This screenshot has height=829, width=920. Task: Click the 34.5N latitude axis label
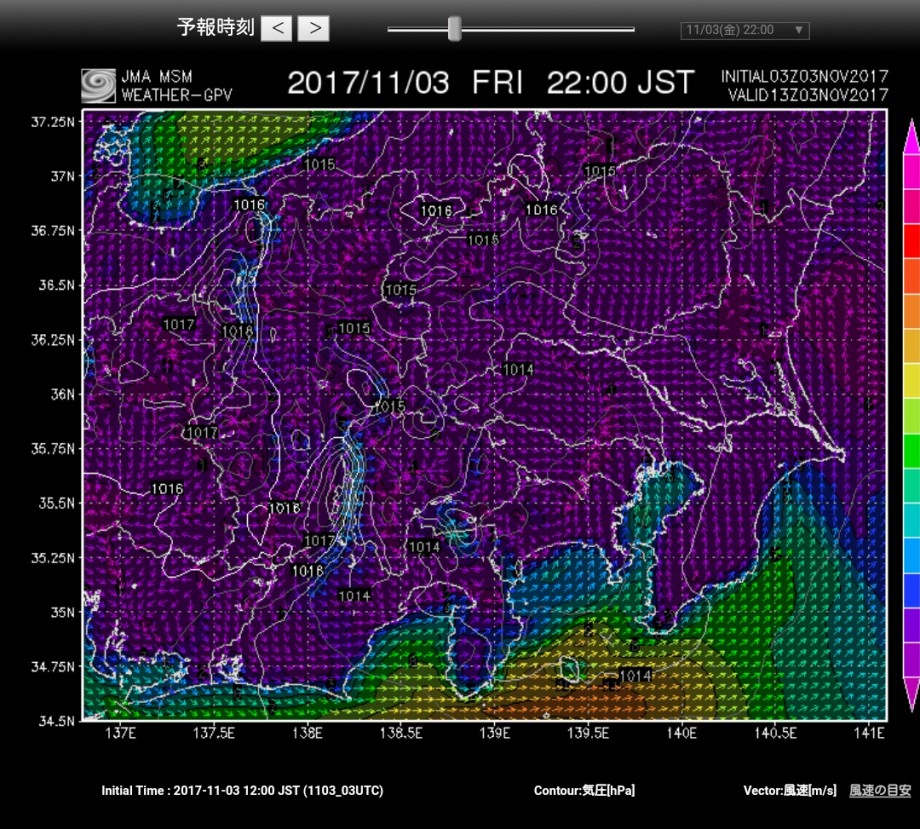pyautogui.click(x=56, y=720)
